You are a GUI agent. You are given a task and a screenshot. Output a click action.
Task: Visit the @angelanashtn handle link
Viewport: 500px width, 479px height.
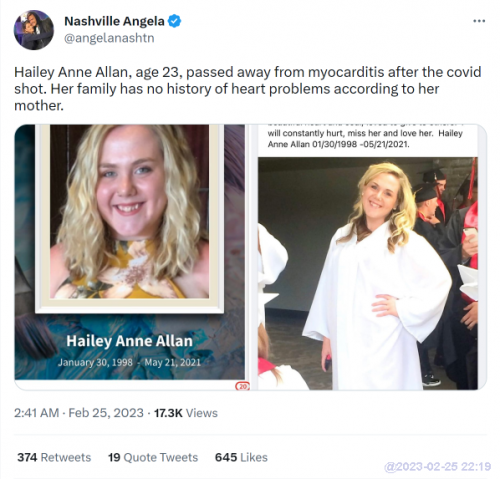[x=109, y=38]
